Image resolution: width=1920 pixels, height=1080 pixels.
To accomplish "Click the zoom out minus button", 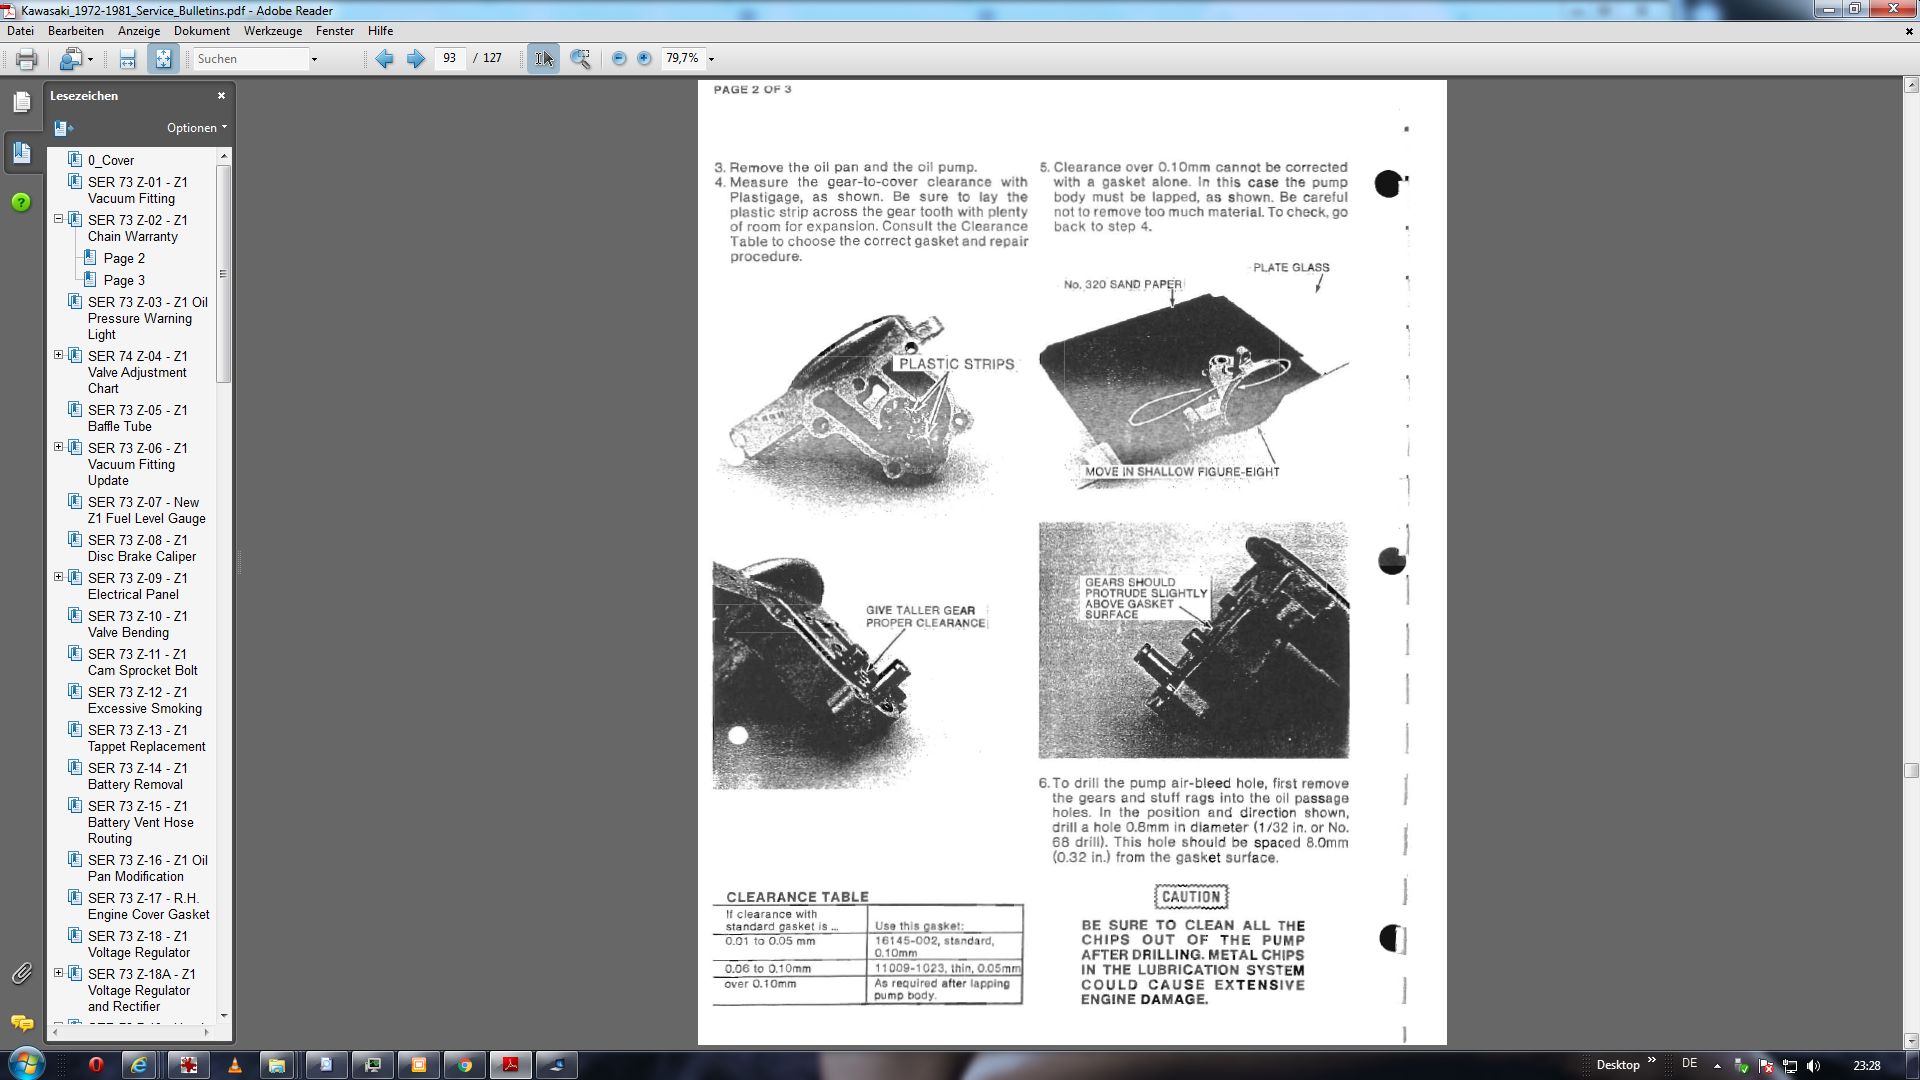I will click(x=619, y=59).
